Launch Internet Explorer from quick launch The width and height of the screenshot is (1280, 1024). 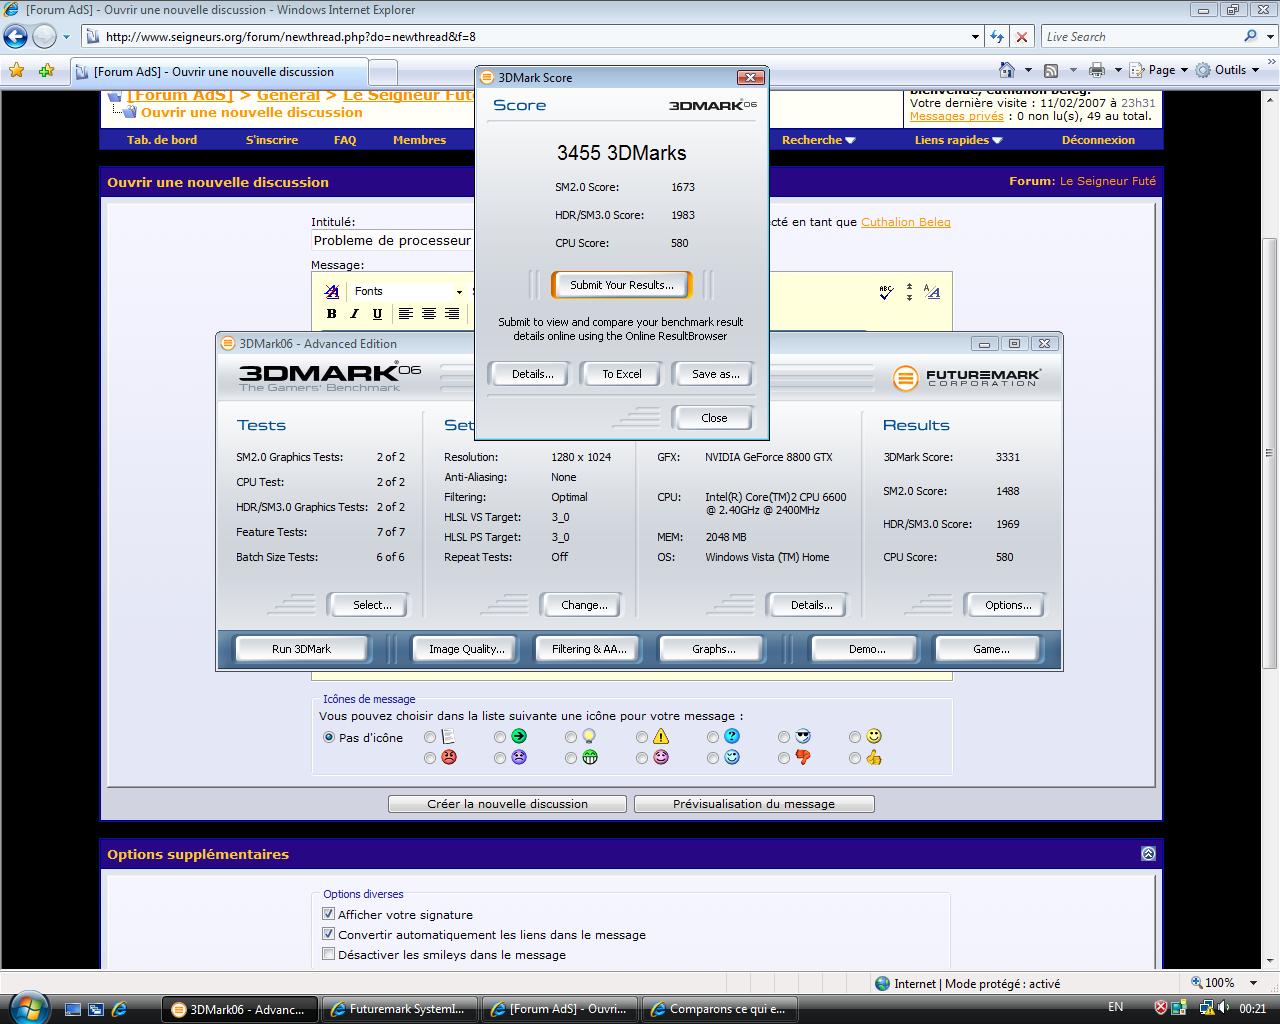119,1009
